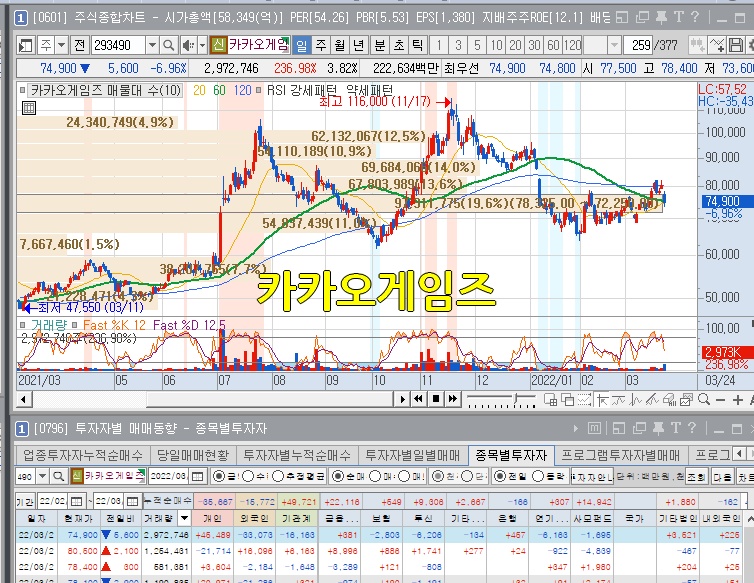The height and width of the screenshot is (583, 754).
Task: Click the speaker sound icon in chart toolbar
Action: (188, 46)
